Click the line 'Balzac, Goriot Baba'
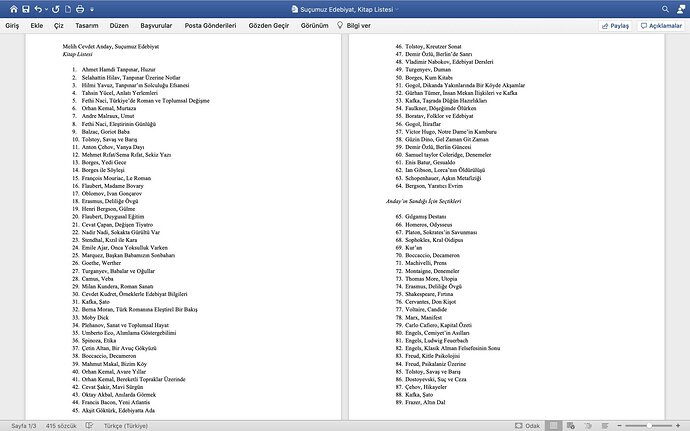 point(106,132)
